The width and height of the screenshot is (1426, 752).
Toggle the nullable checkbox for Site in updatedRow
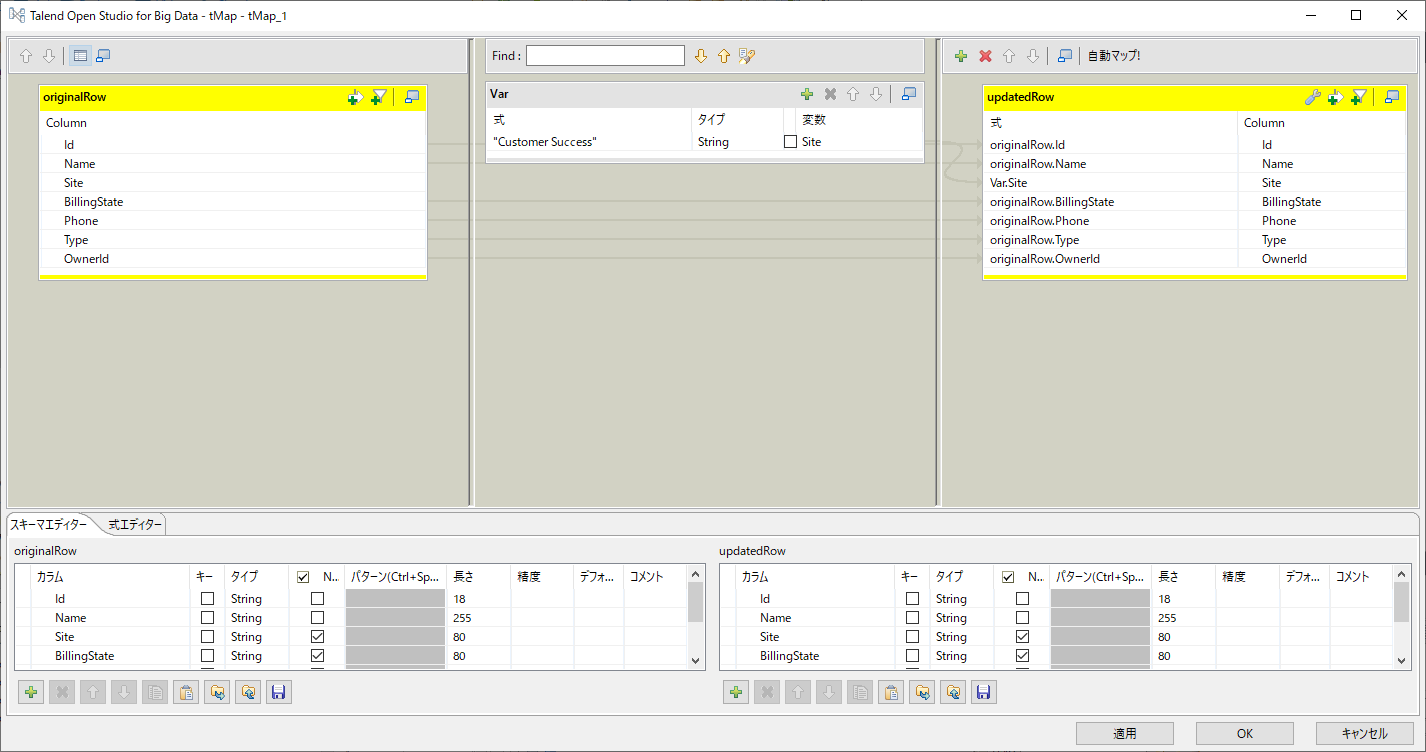1021,636
